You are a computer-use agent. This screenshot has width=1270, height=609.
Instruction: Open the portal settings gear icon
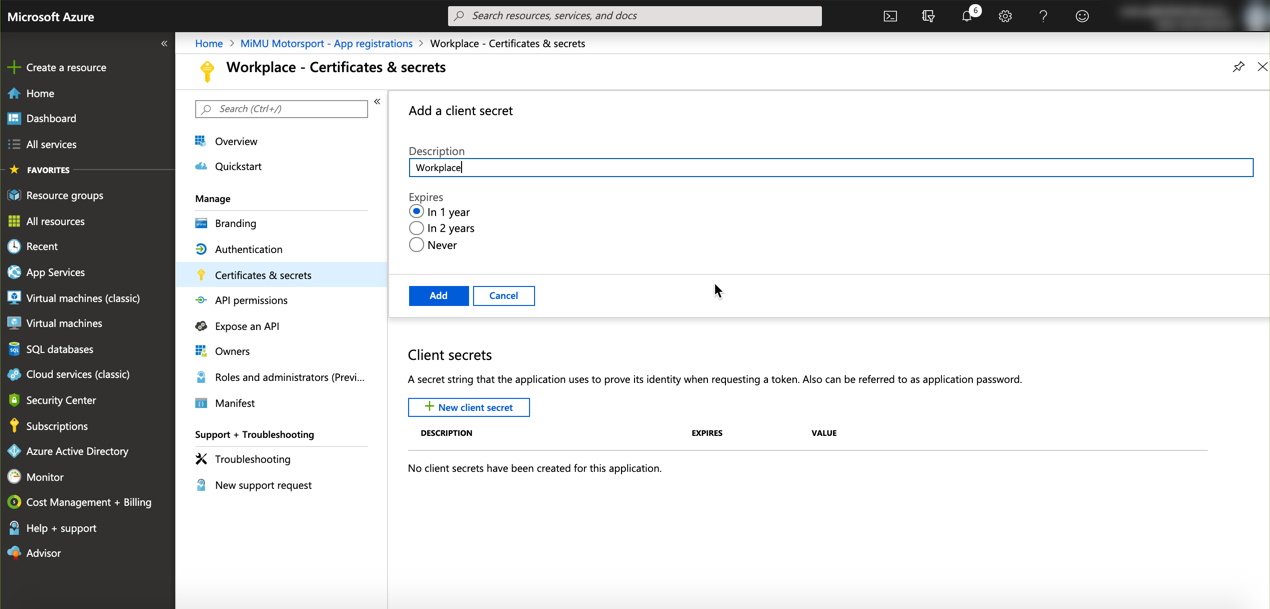[1005, 16]
